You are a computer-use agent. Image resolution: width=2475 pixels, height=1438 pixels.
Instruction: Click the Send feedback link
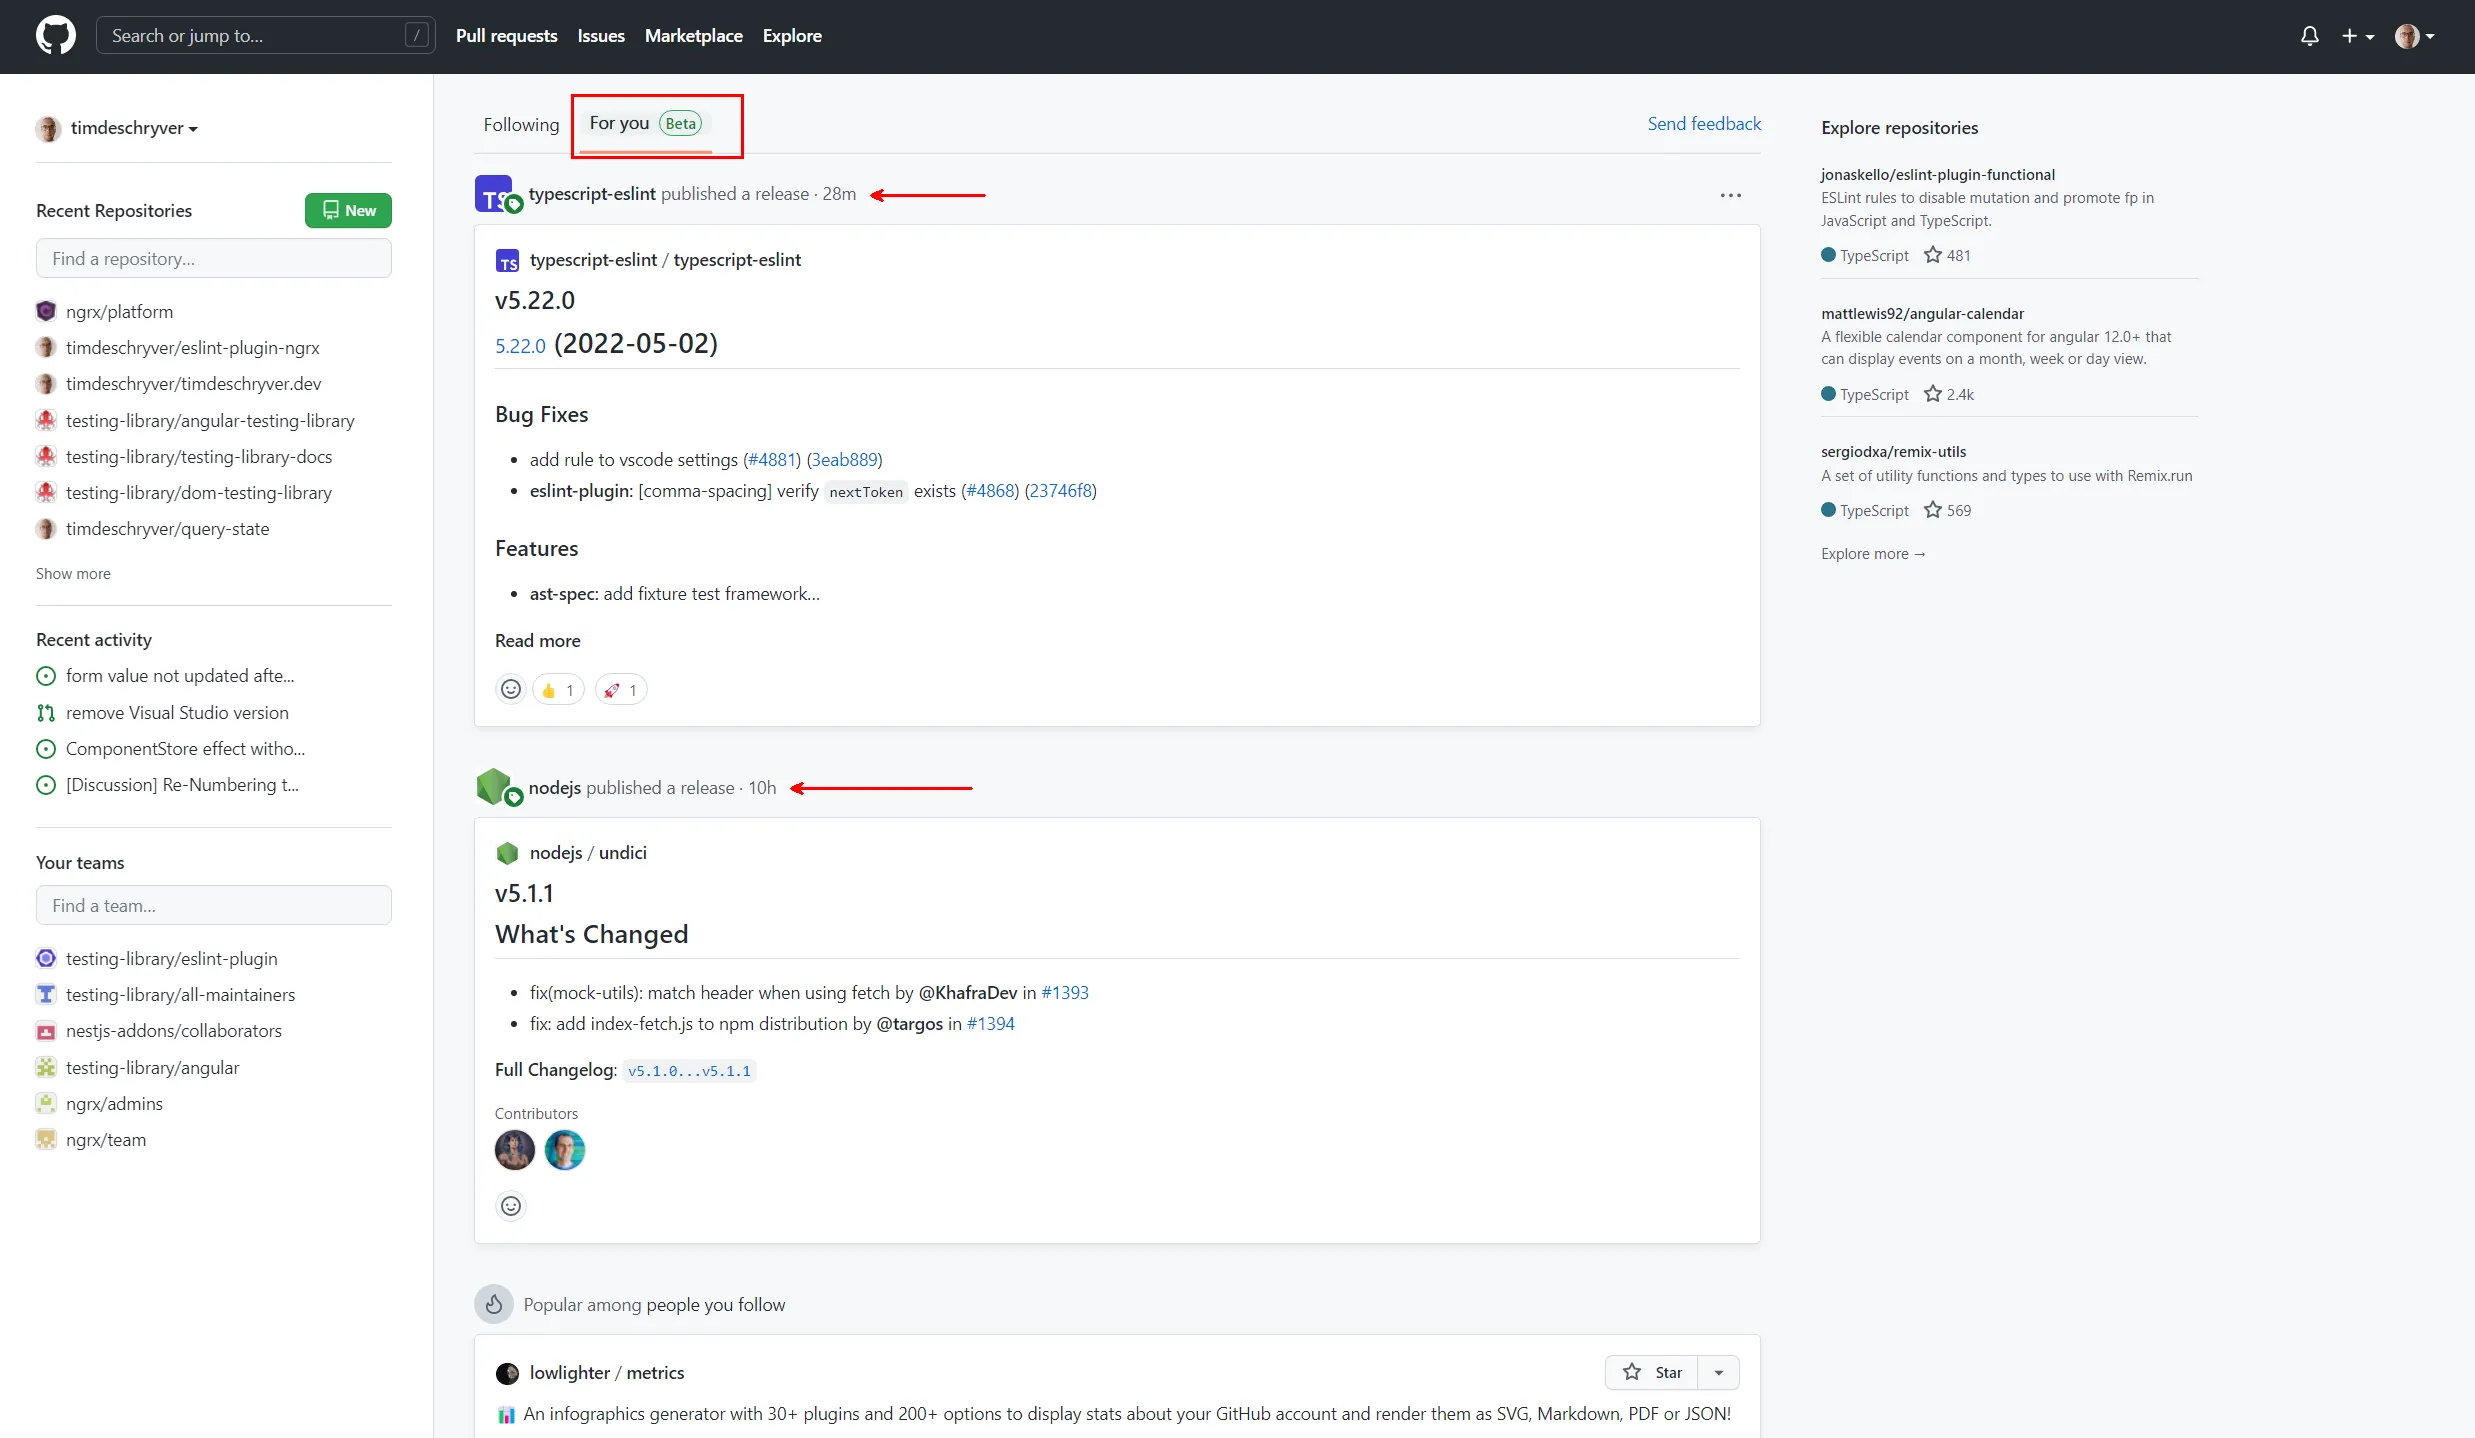[1704, 123]
